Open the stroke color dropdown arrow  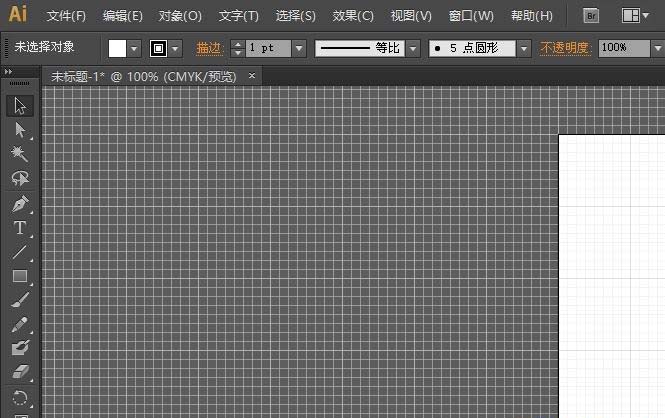176,48
